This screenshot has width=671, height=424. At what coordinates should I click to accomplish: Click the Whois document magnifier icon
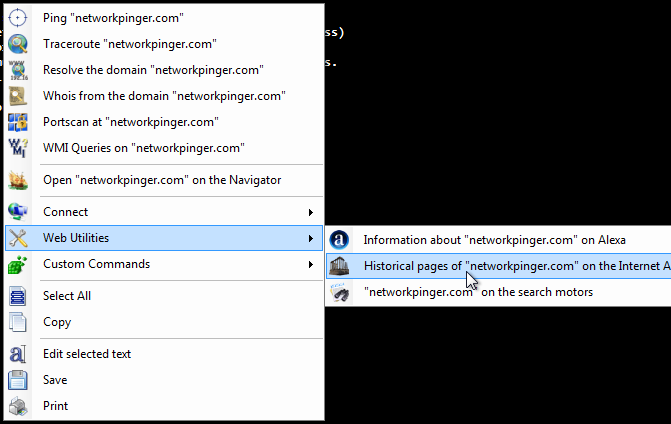(x=18, y=96)
